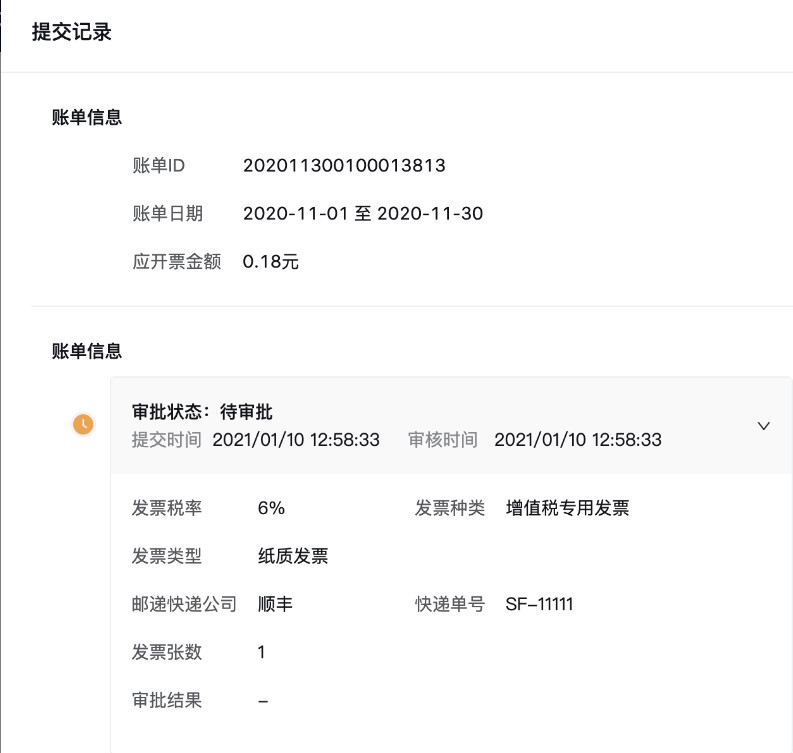Image resolution: width=793 pixels, height=753 pixels.
Task: Click the second 账单信息 heading above the approval card
Action: (x=86, y=350)
